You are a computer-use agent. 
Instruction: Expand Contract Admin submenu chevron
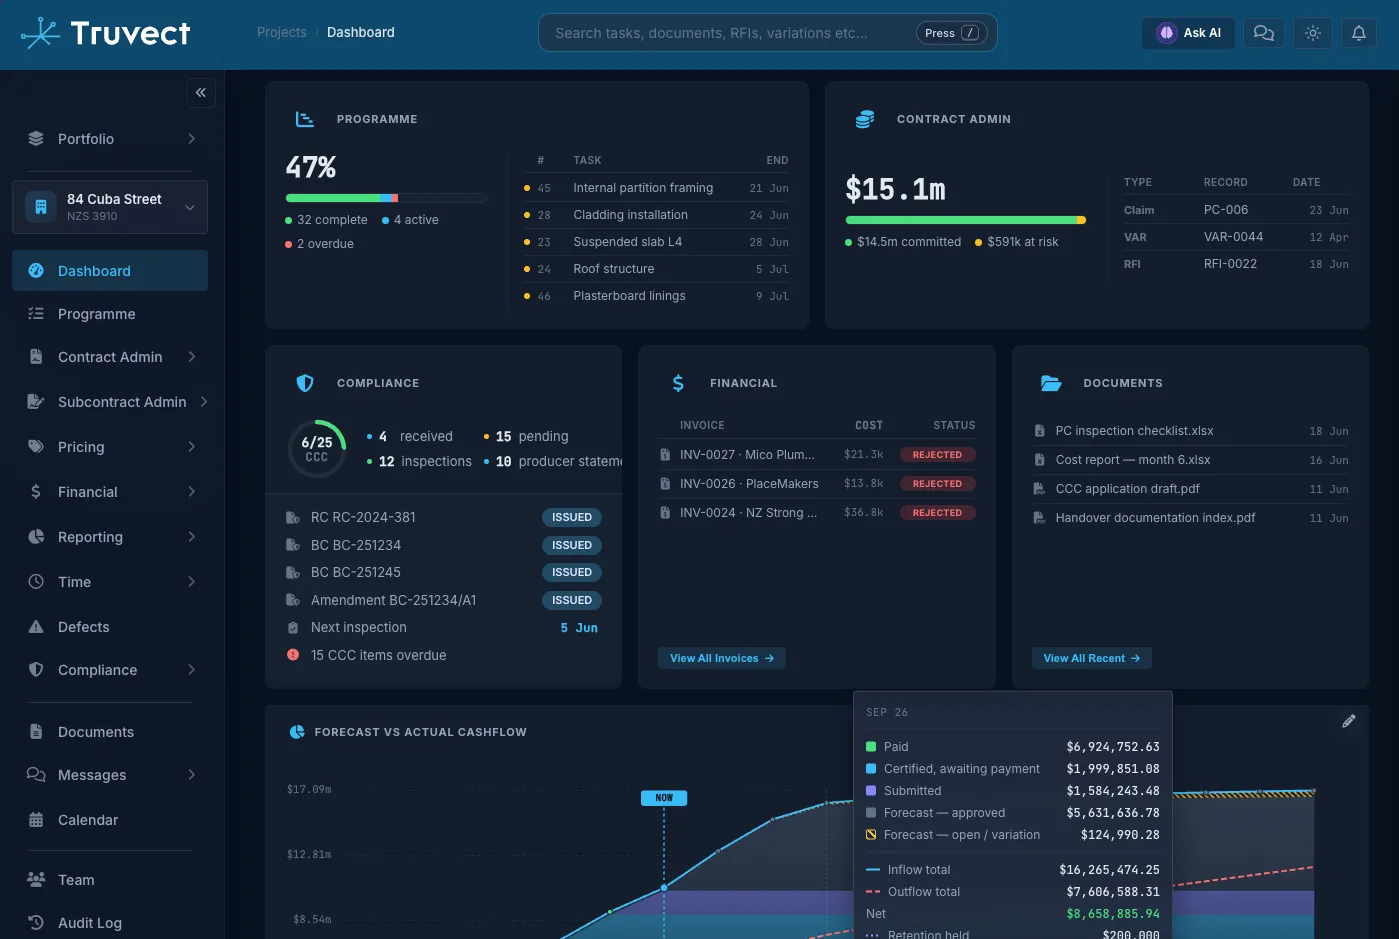[x=191, y=357]
